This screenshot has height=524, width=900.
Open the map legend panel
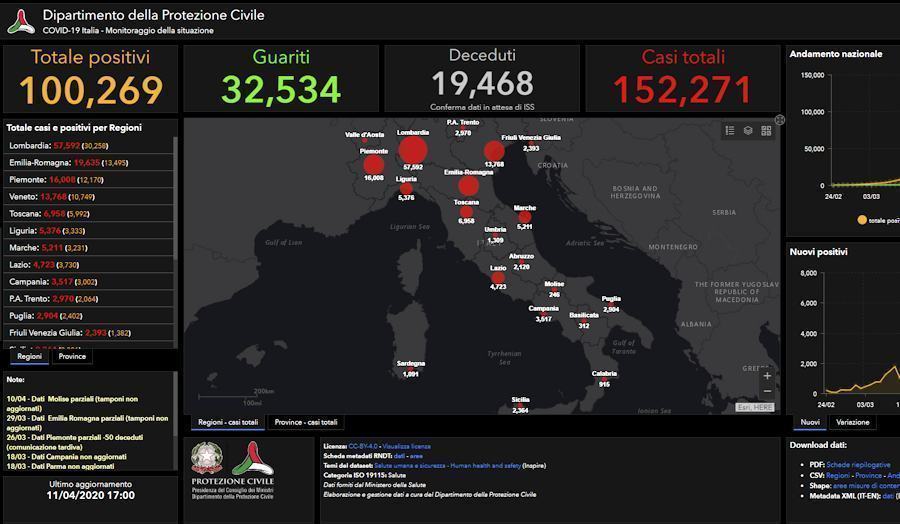730,130
